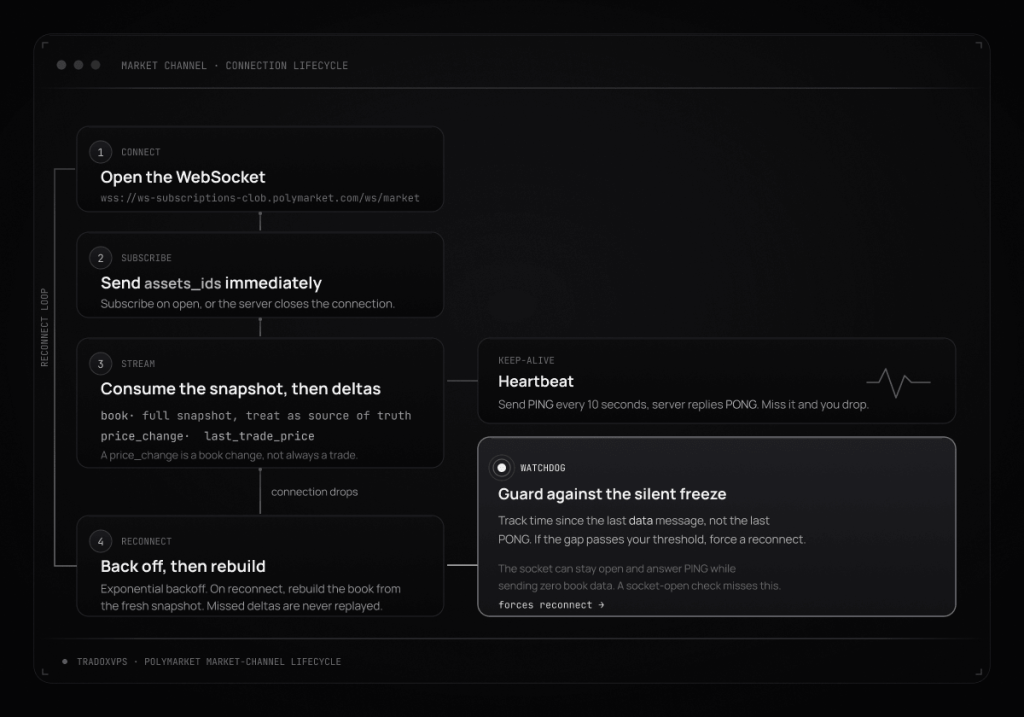Select "Guard against the silent freeze" heading
Screen dimensions: 1024x717
click(612, 494)
